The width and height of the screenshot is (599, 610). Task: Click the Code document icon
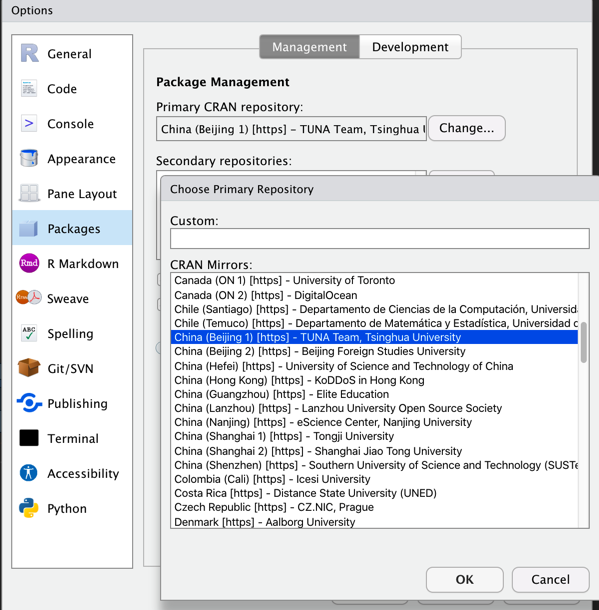click(29, 88)
